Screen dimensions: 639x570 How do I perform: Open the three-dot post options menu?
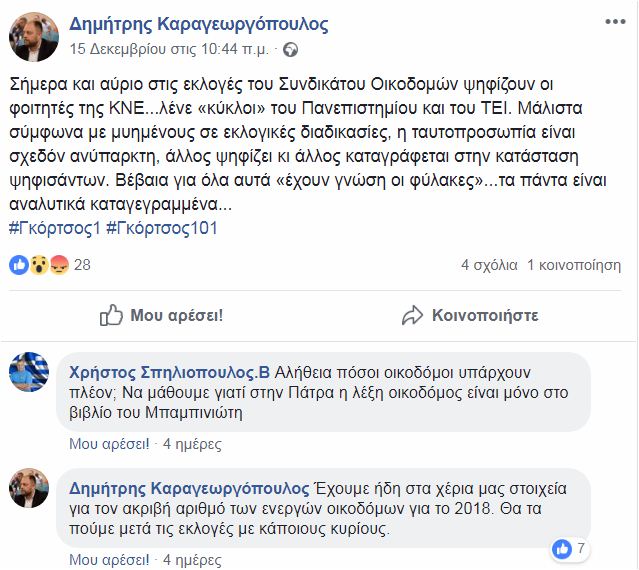615,22
